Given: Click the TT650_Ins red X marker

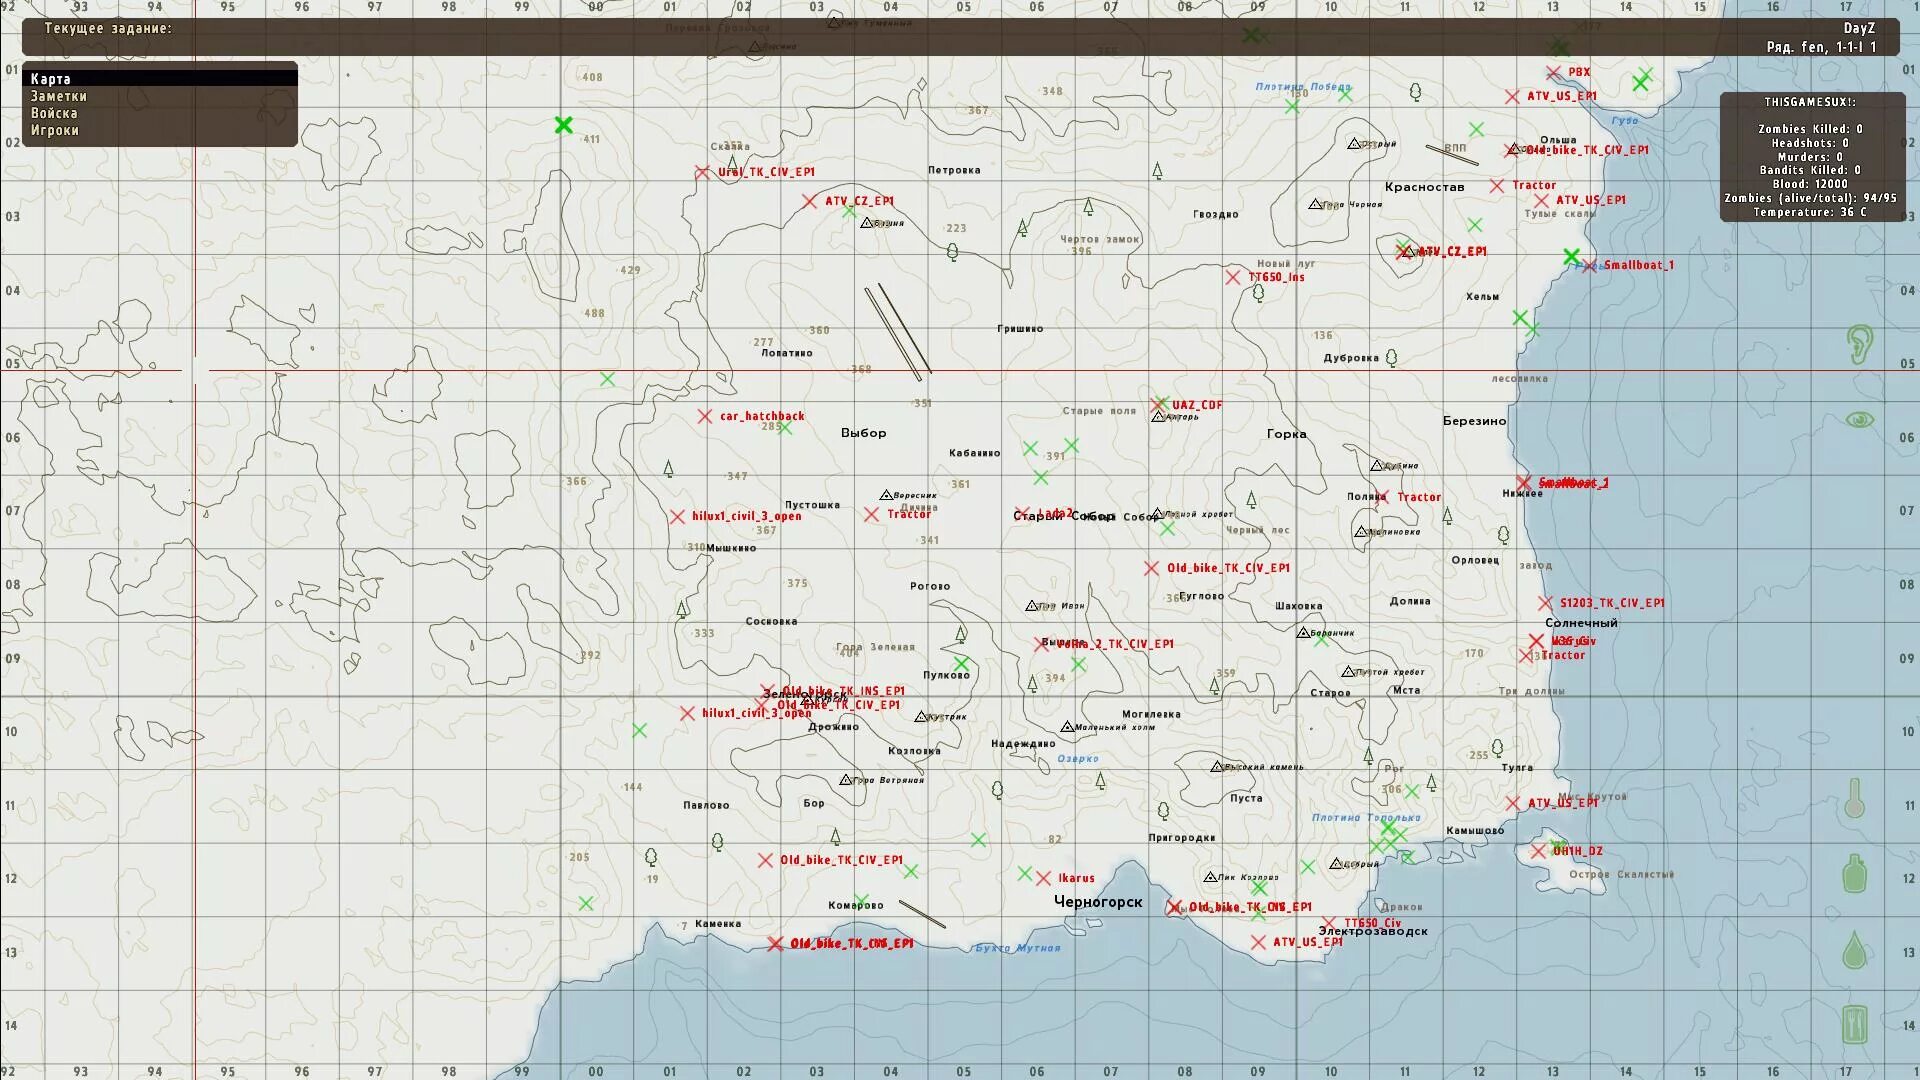Looking at the screenshot, I should point(1233,278).
